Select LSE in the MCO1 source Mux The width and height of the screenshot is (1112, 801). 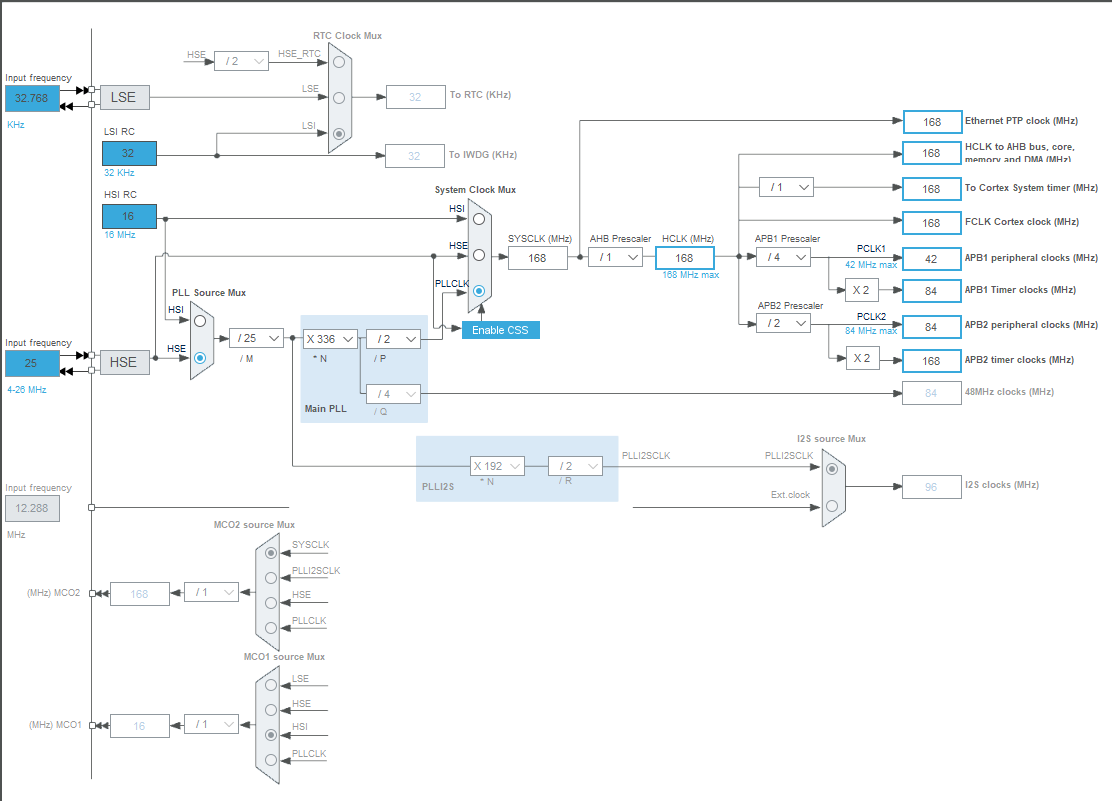[x=269, y=684]
